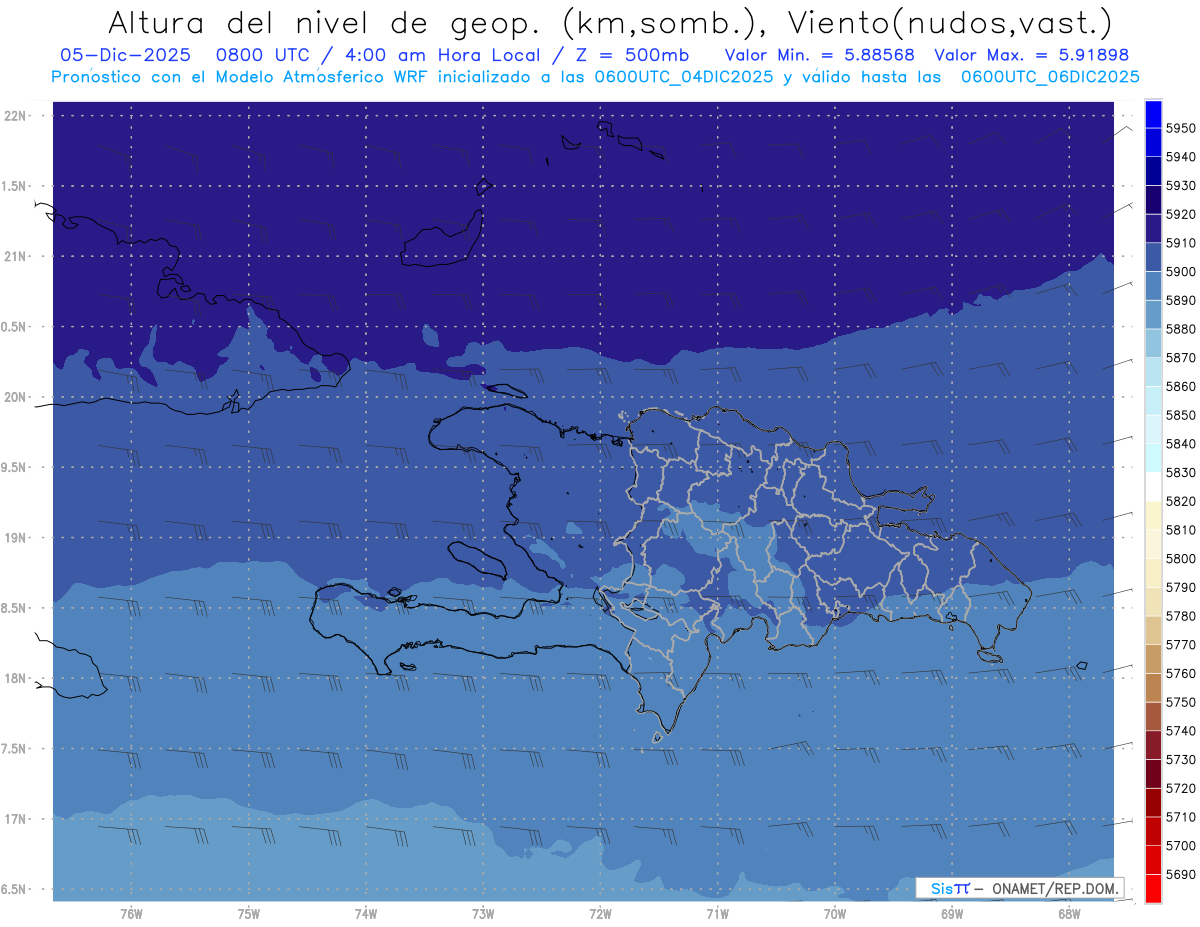This screenshot has width=1200, height=927.
Task: Click the colorbar label '5830'
Action: 1180,473
